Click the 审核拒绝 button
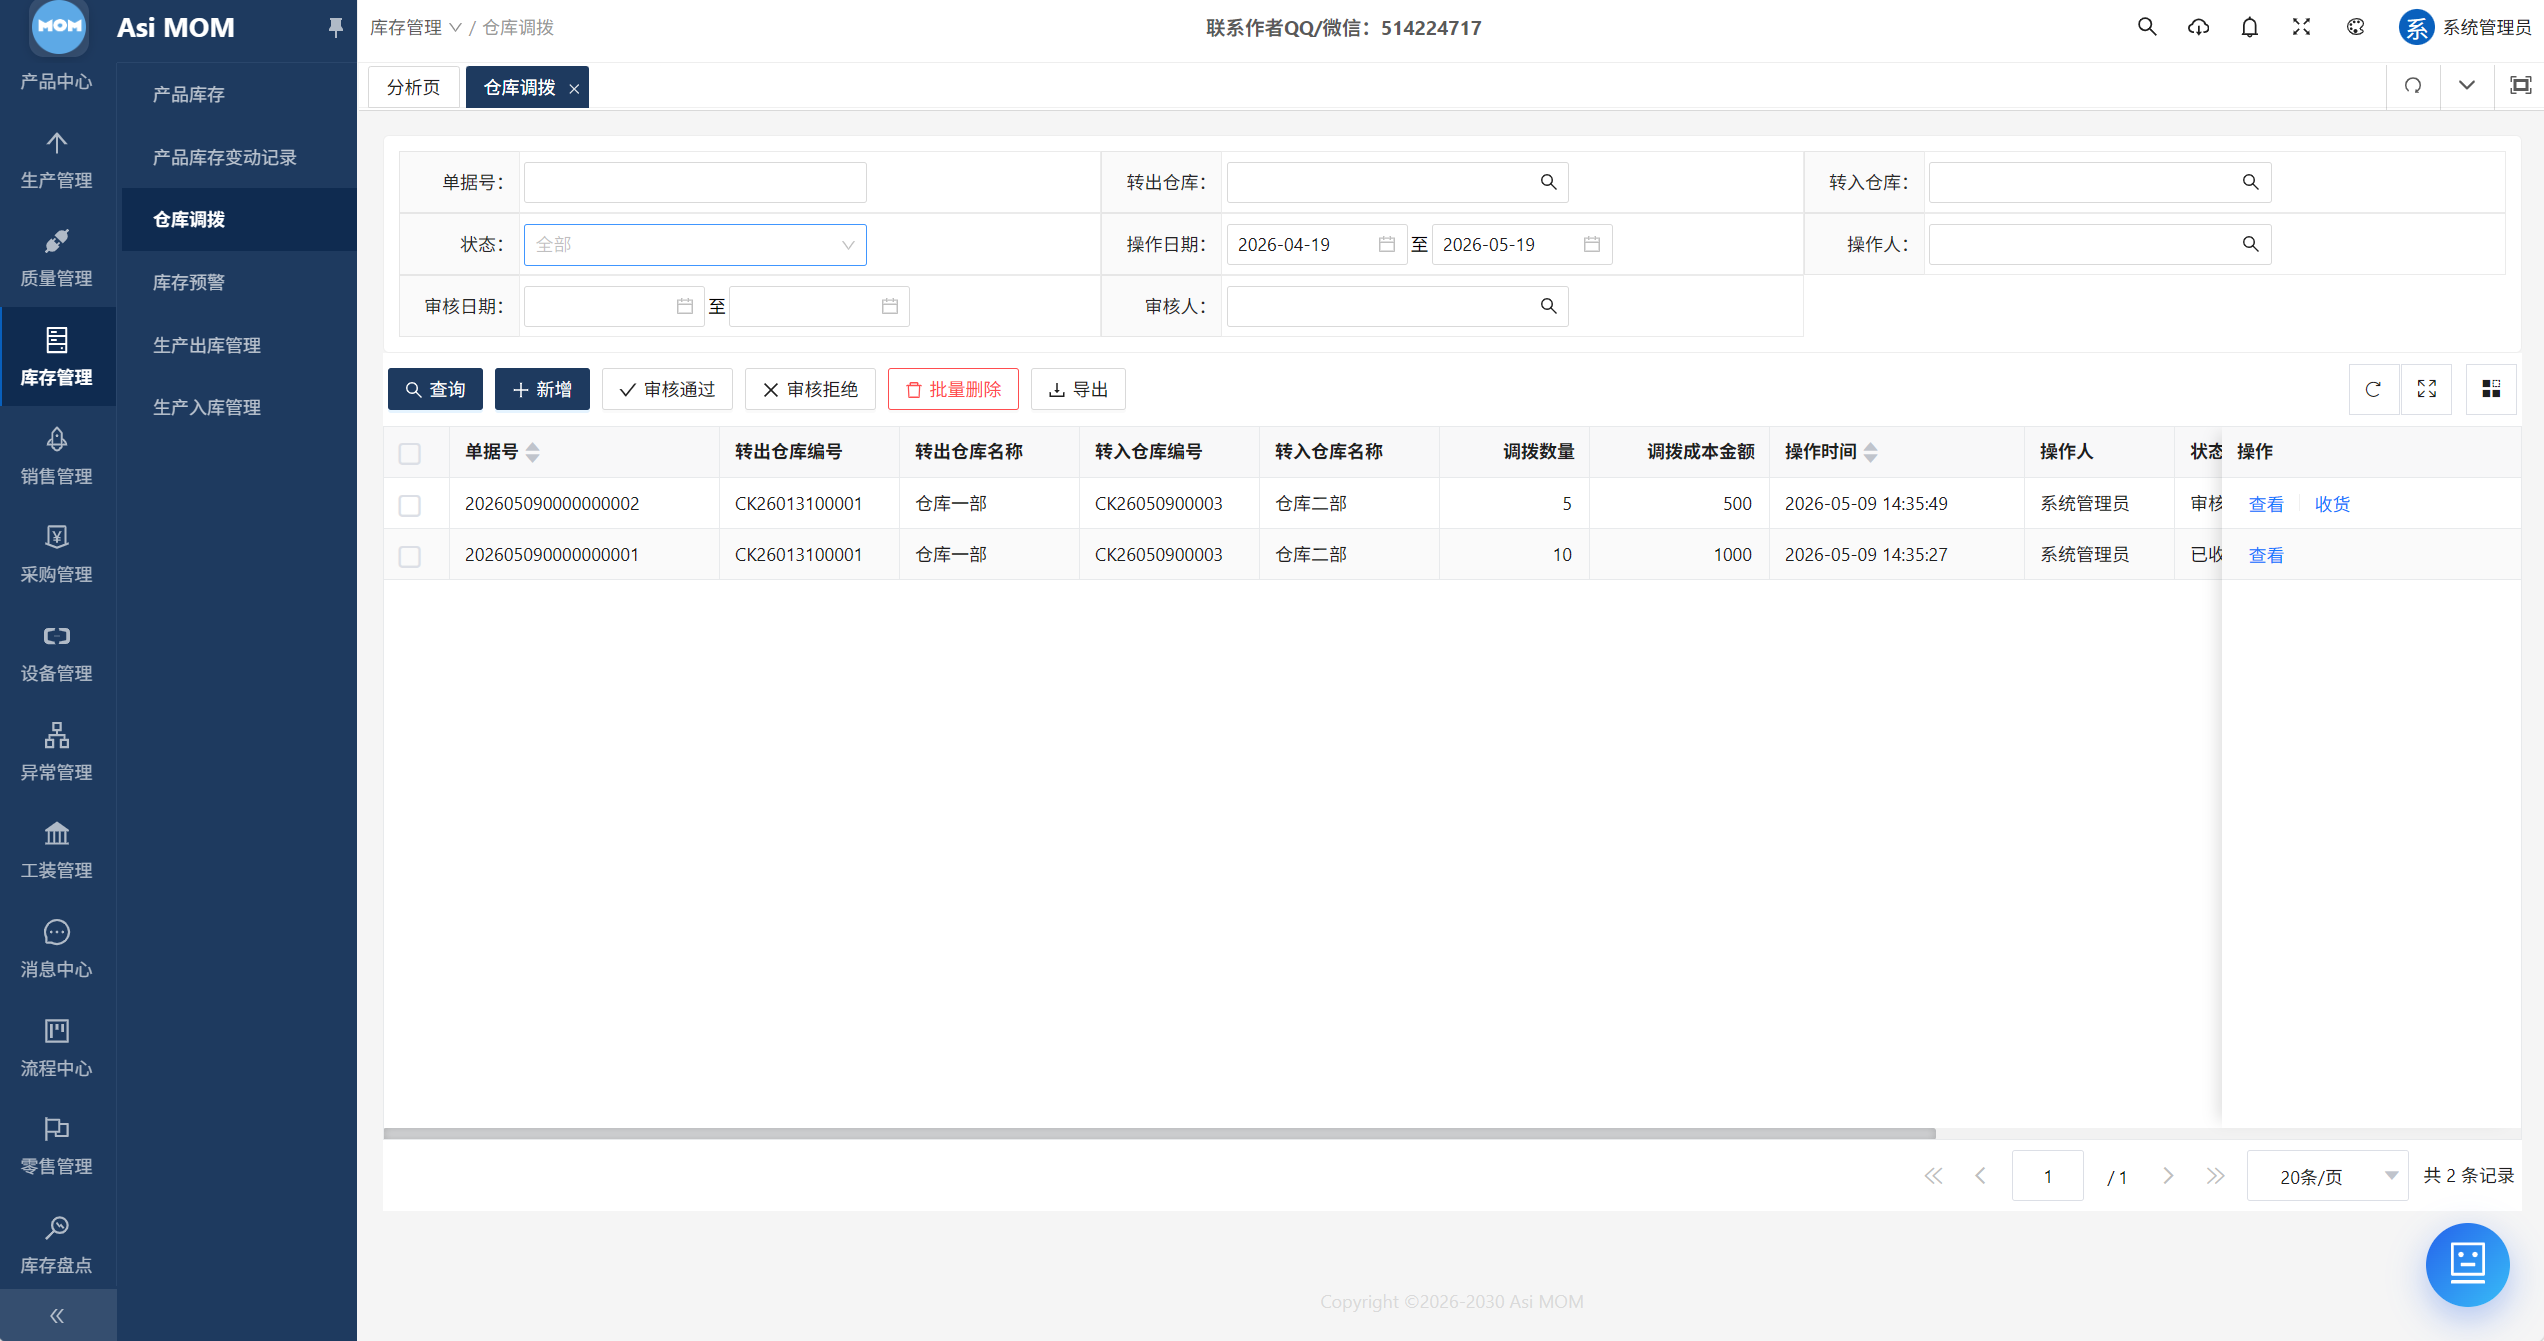Screen dimensions: 2544x1341 (810, 389)
